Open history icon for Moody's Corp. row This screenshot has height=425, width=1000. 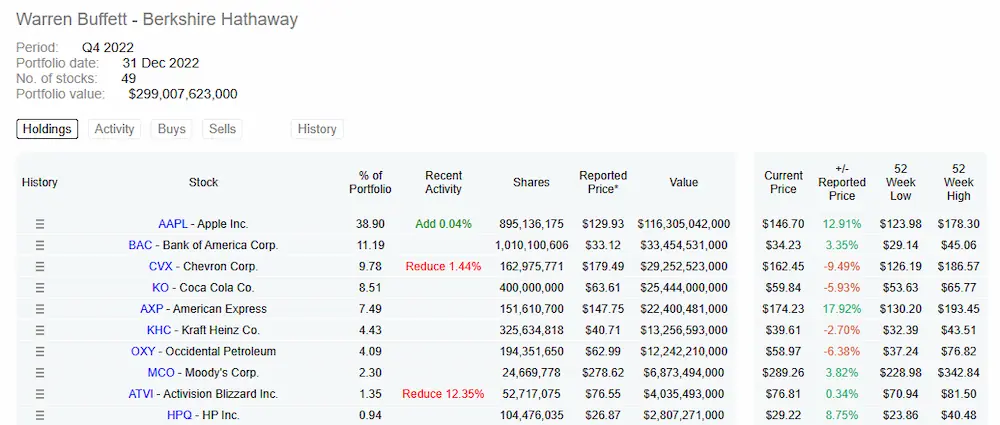pyautogui.click(x=40, y=373)
